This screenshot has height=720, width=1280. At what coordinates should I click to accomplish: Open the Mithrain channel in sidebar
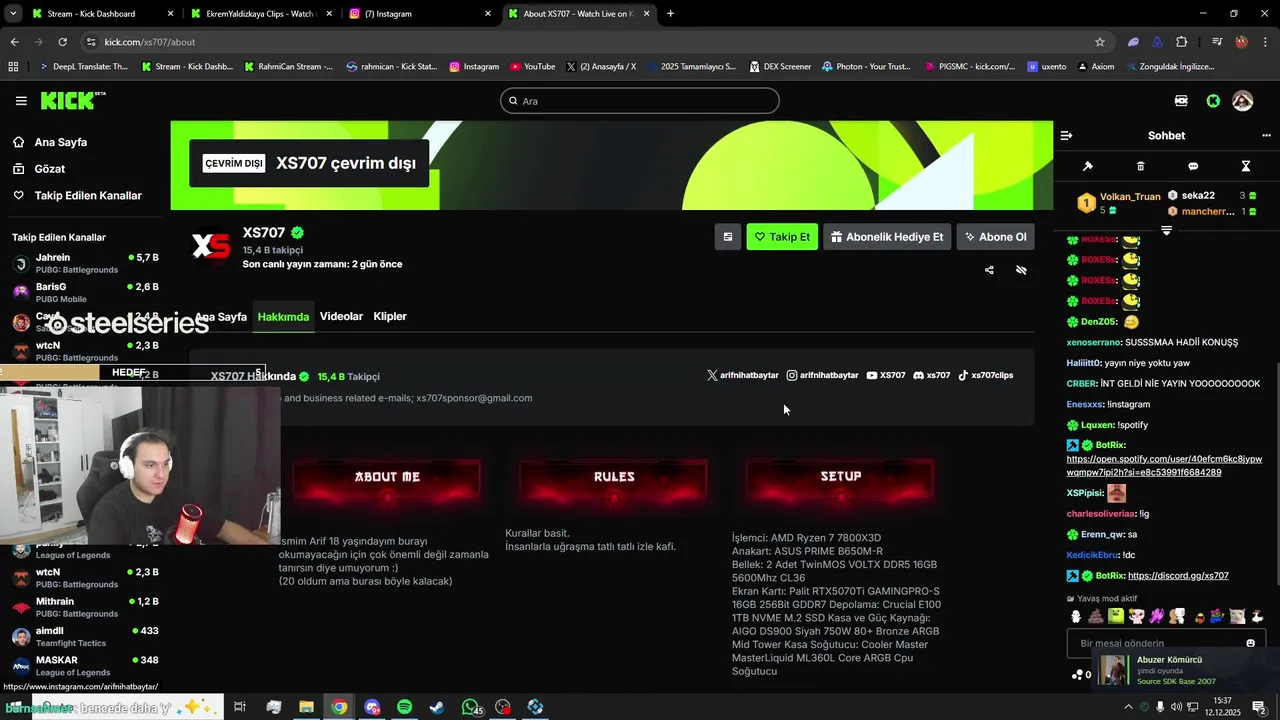tap(85, 607)
